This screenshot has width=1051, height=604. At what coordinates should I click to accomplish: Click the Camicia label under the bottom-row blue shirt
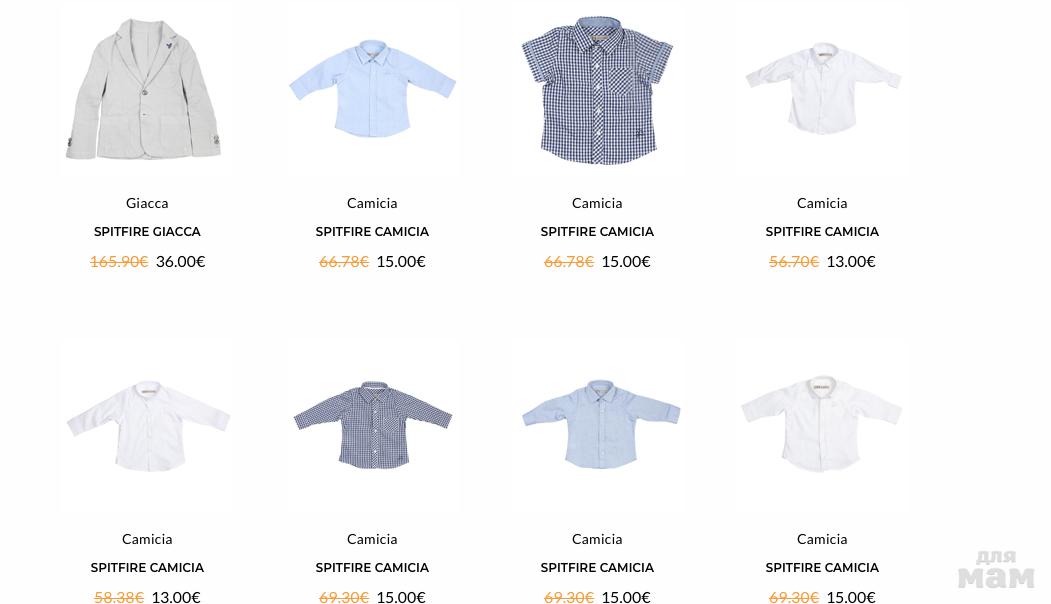[x=597, y=539]
